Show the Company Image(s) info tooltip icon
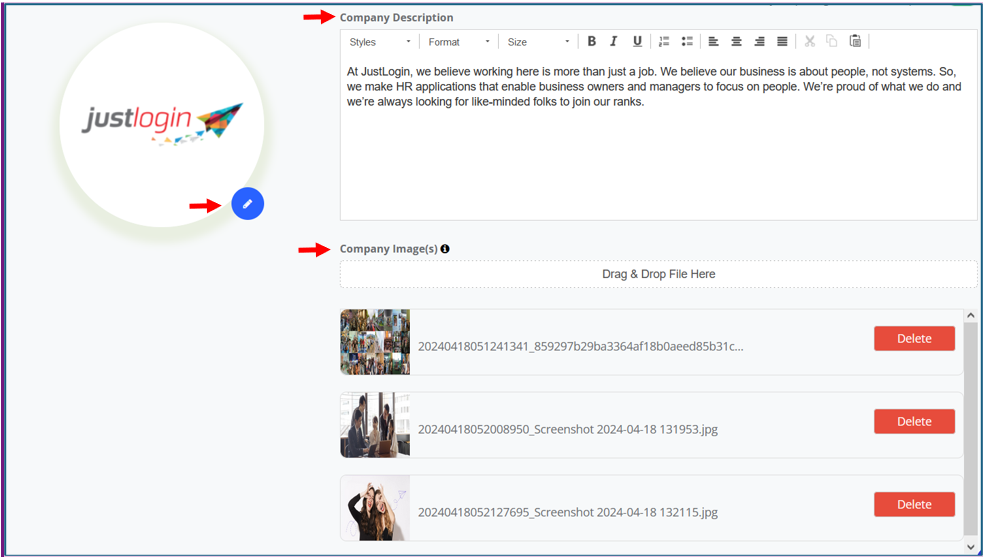The image size is (983, 557). [x=445, y=249]
